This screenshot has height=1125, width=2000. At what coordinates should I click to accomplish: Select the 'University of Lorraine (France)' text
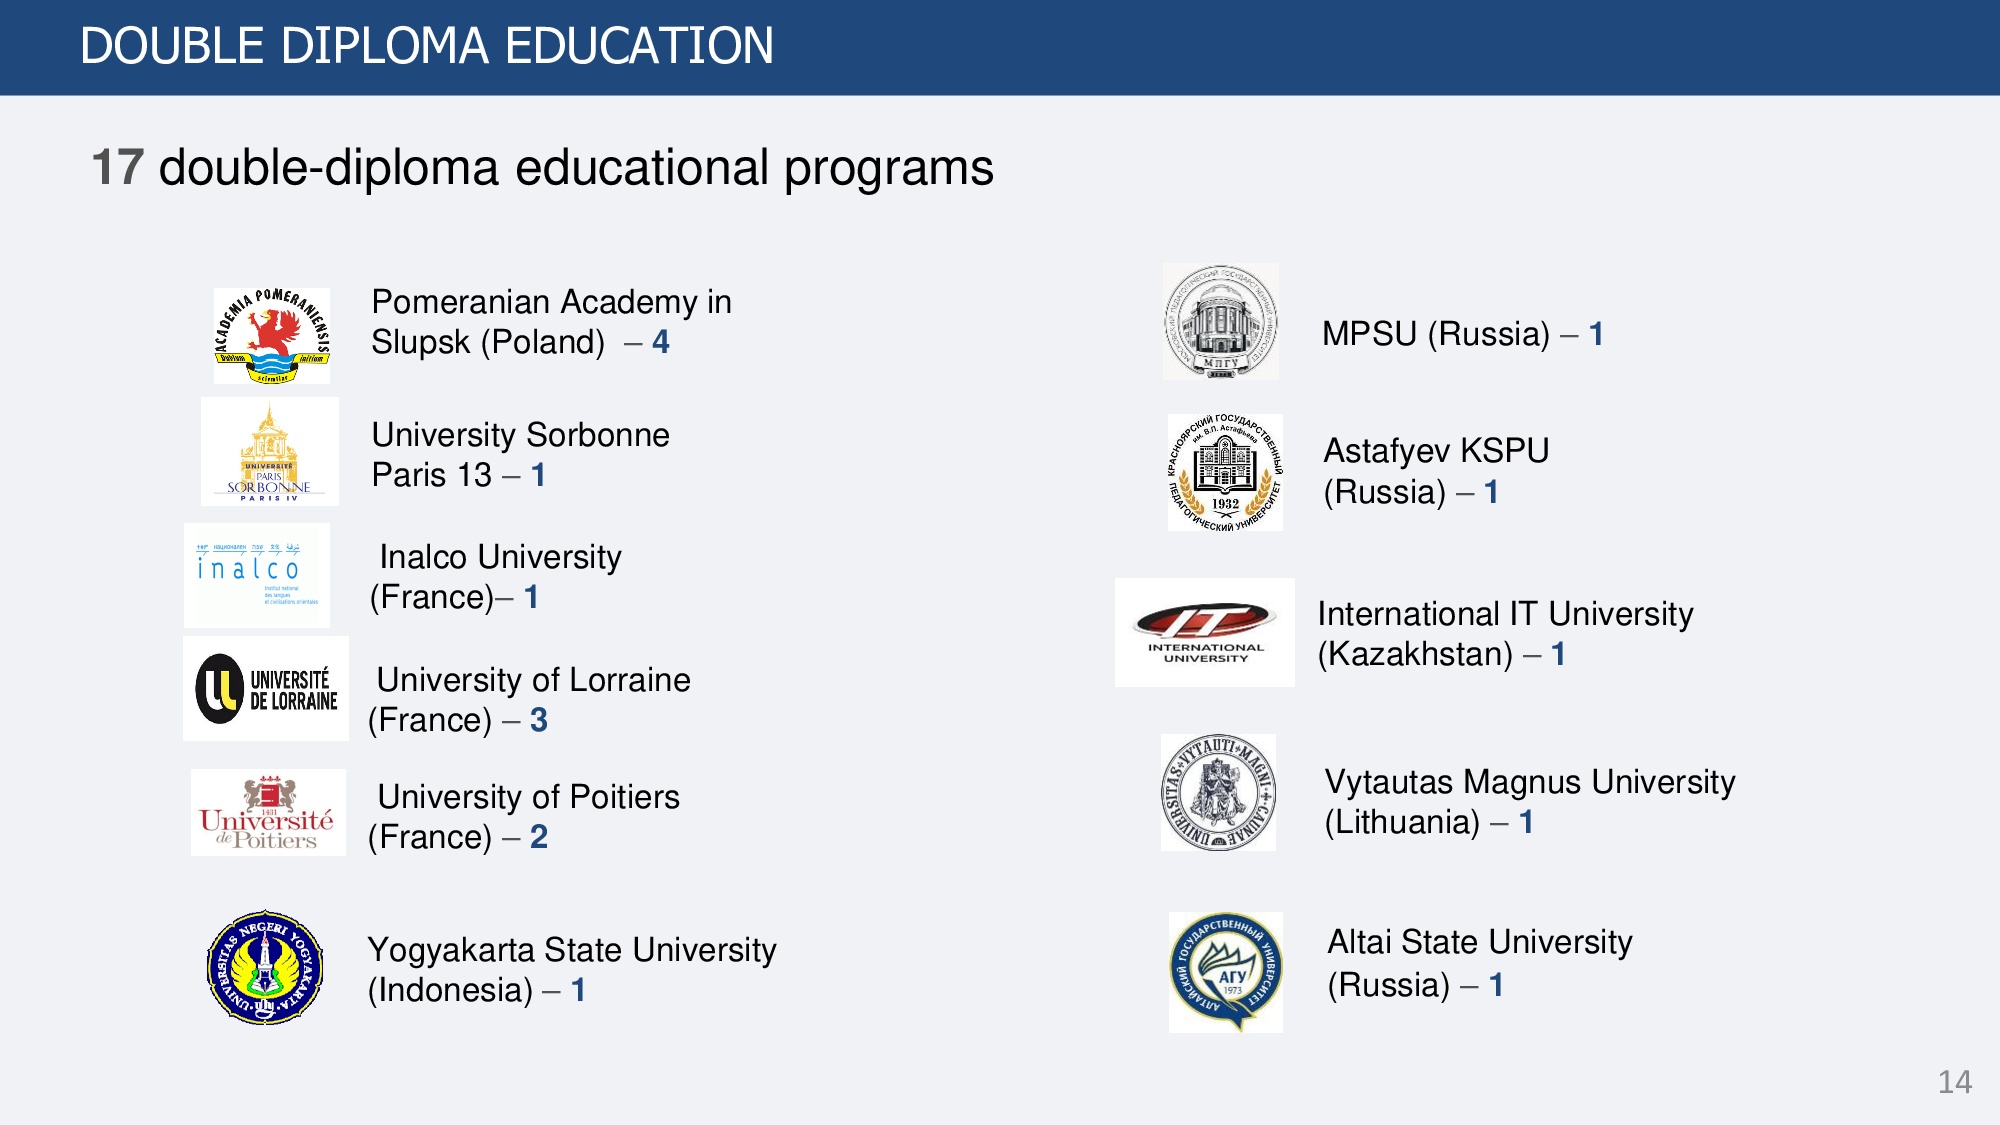click(530, 700)
